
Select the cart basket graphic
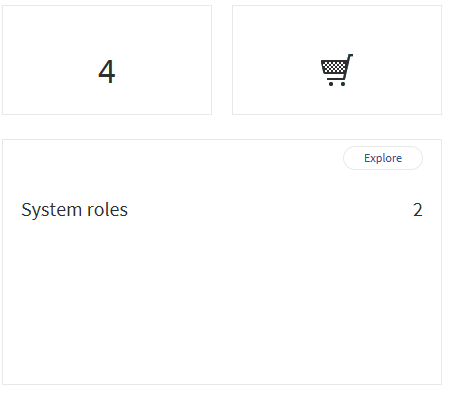pyautogui.click(x=334, y=68)
